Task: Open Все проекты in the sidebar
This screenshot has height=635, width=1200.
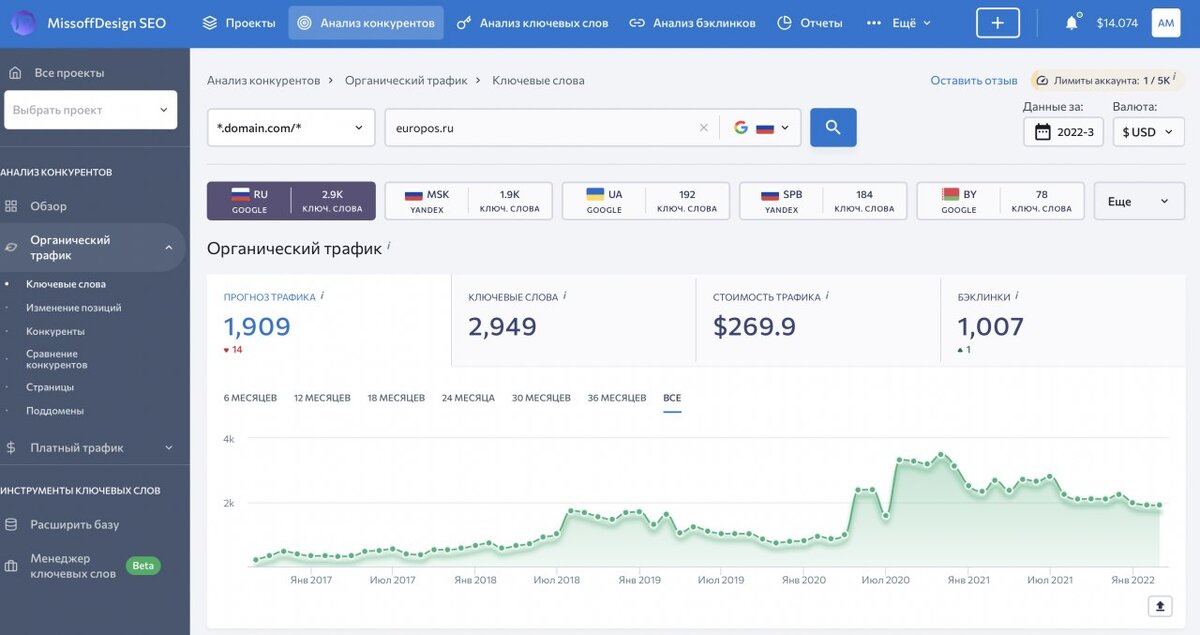Action: [x=69, y=73]
